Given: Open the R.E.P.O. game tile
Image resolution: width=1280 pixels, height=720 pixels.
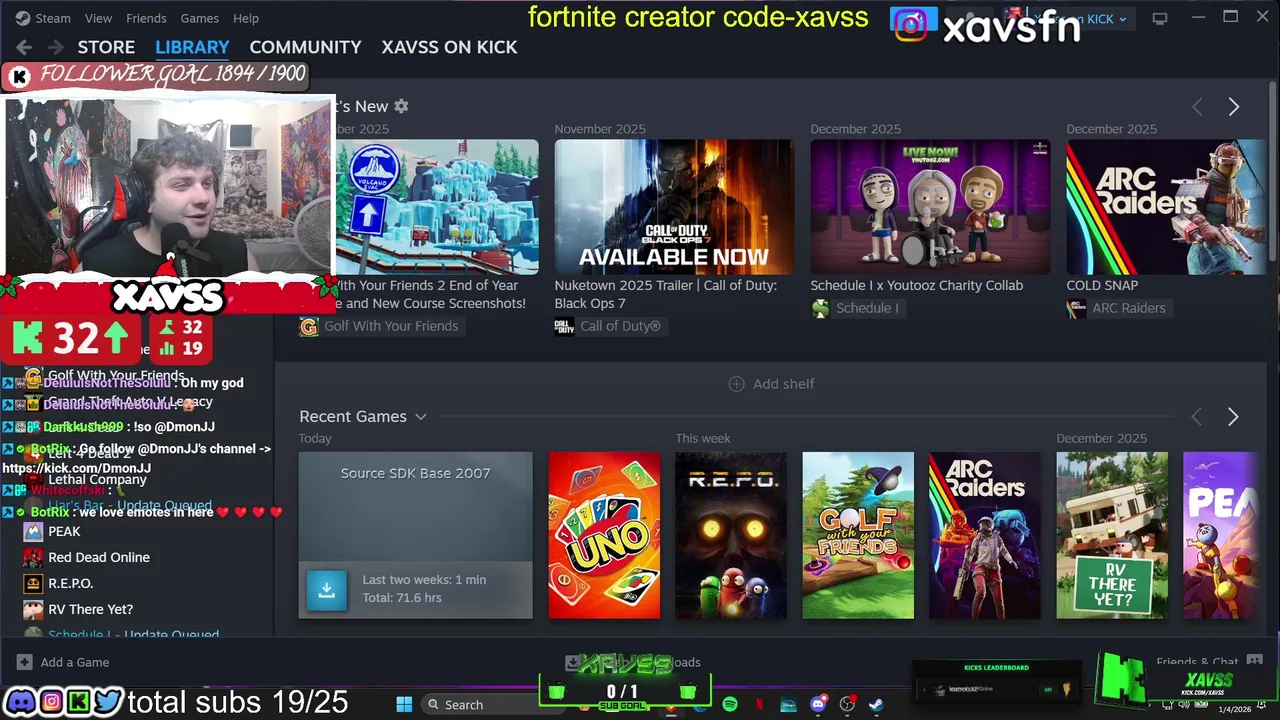Looking at the screenshot, I should 730,535.
